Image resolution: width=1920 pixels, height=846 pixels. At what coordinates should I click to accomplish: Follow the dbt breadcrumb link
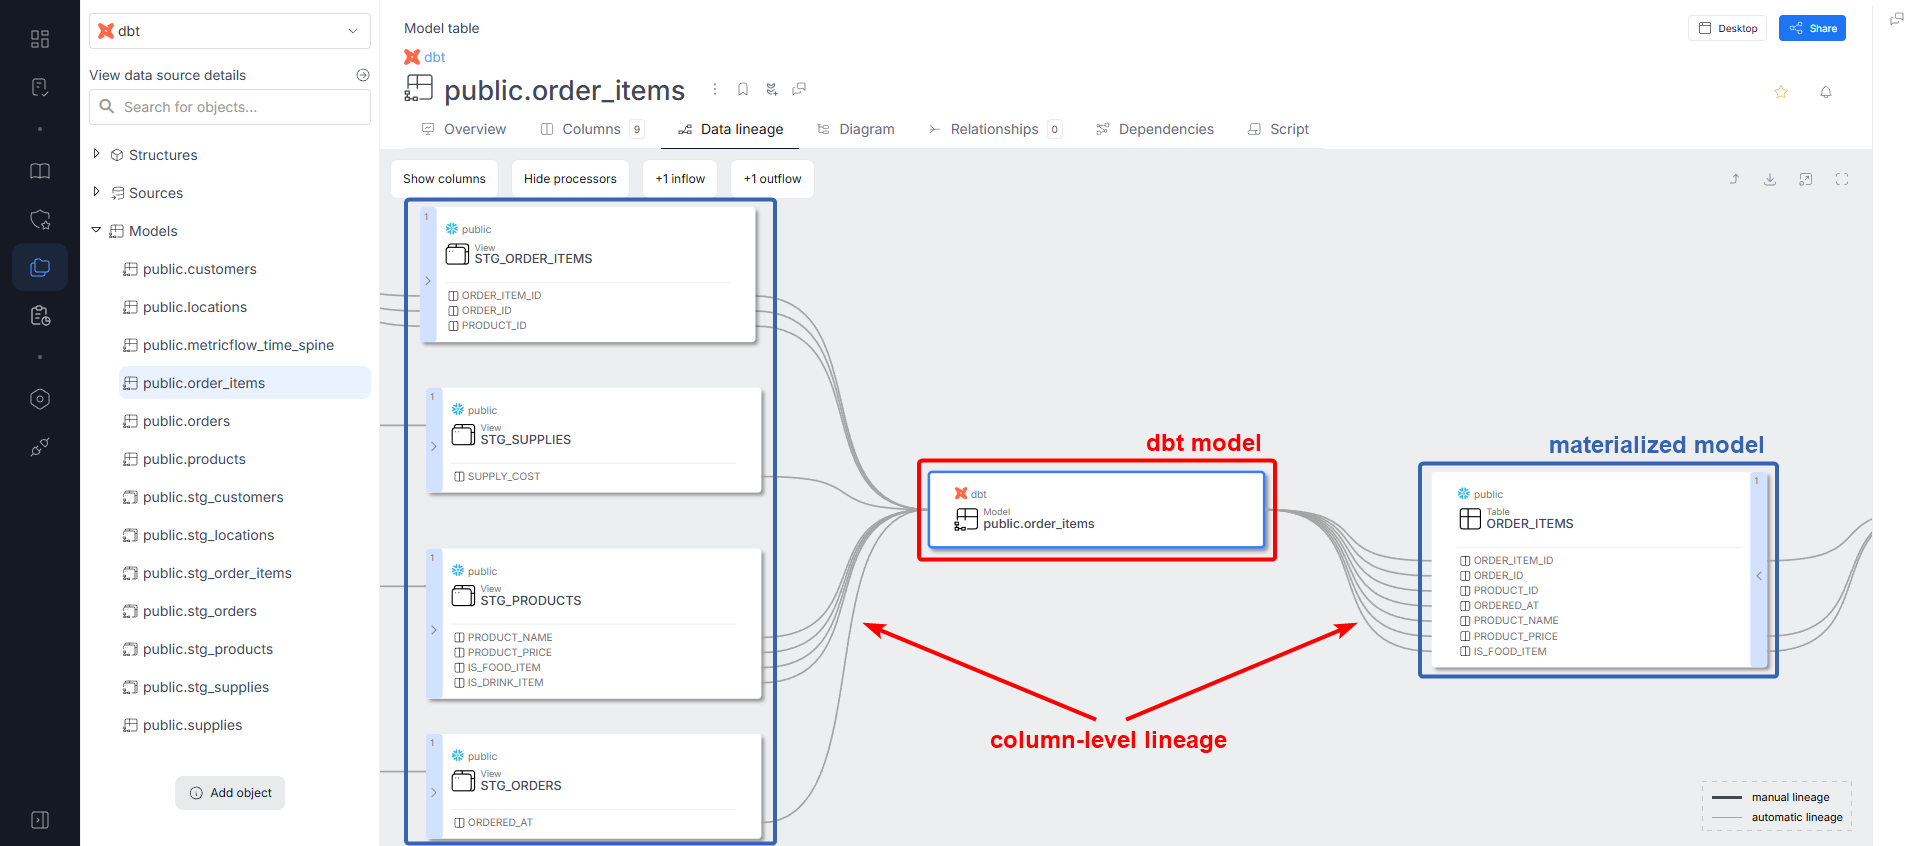pyautogui.click(x=434, y=57)
